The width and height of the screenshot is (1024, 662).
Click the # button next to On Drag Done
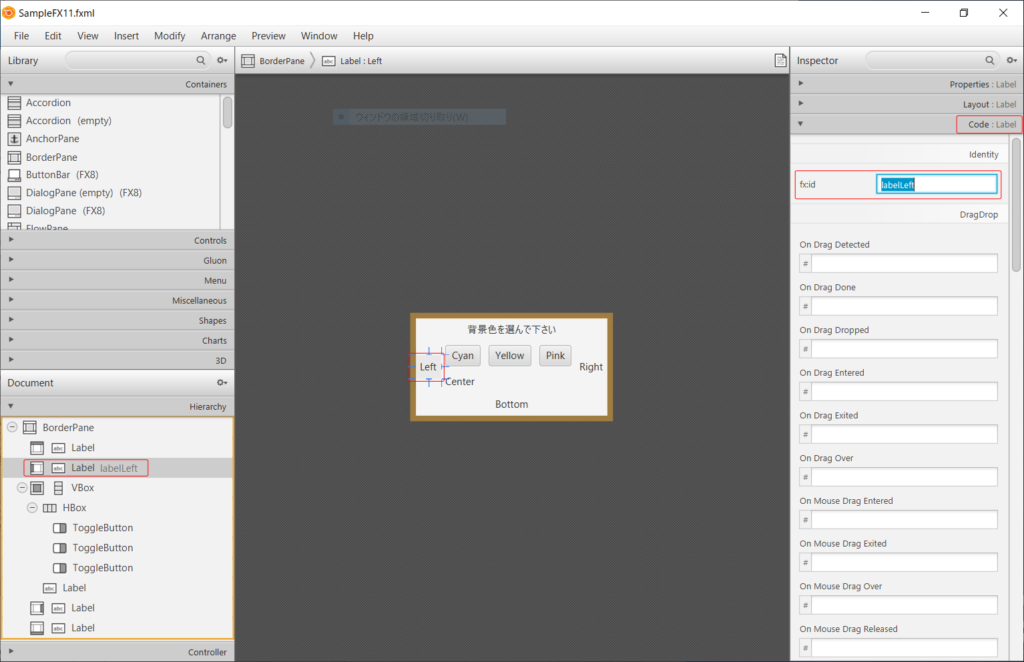coord(807,305)
